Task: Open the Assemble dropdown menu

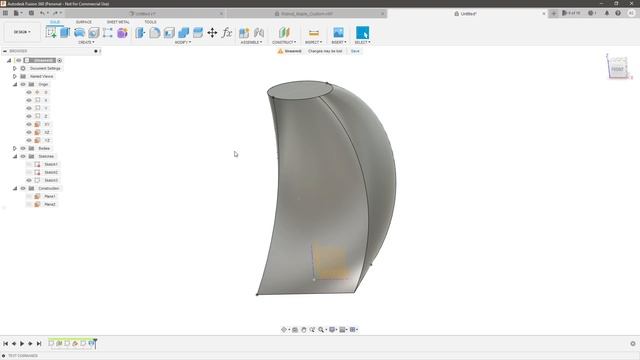Action: click(x=251, y=42)
